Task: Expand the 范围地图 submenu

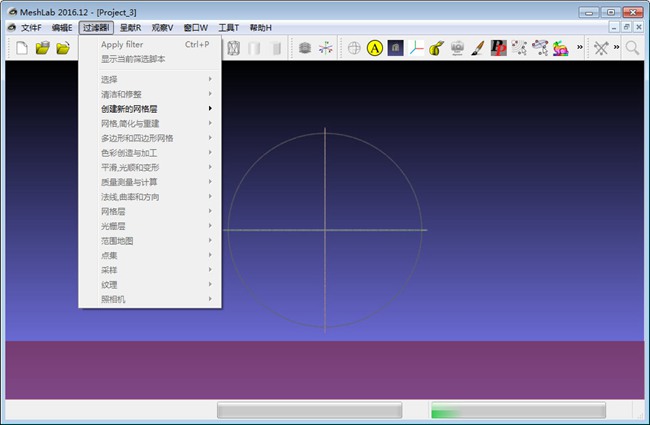Action: [150, 241]
